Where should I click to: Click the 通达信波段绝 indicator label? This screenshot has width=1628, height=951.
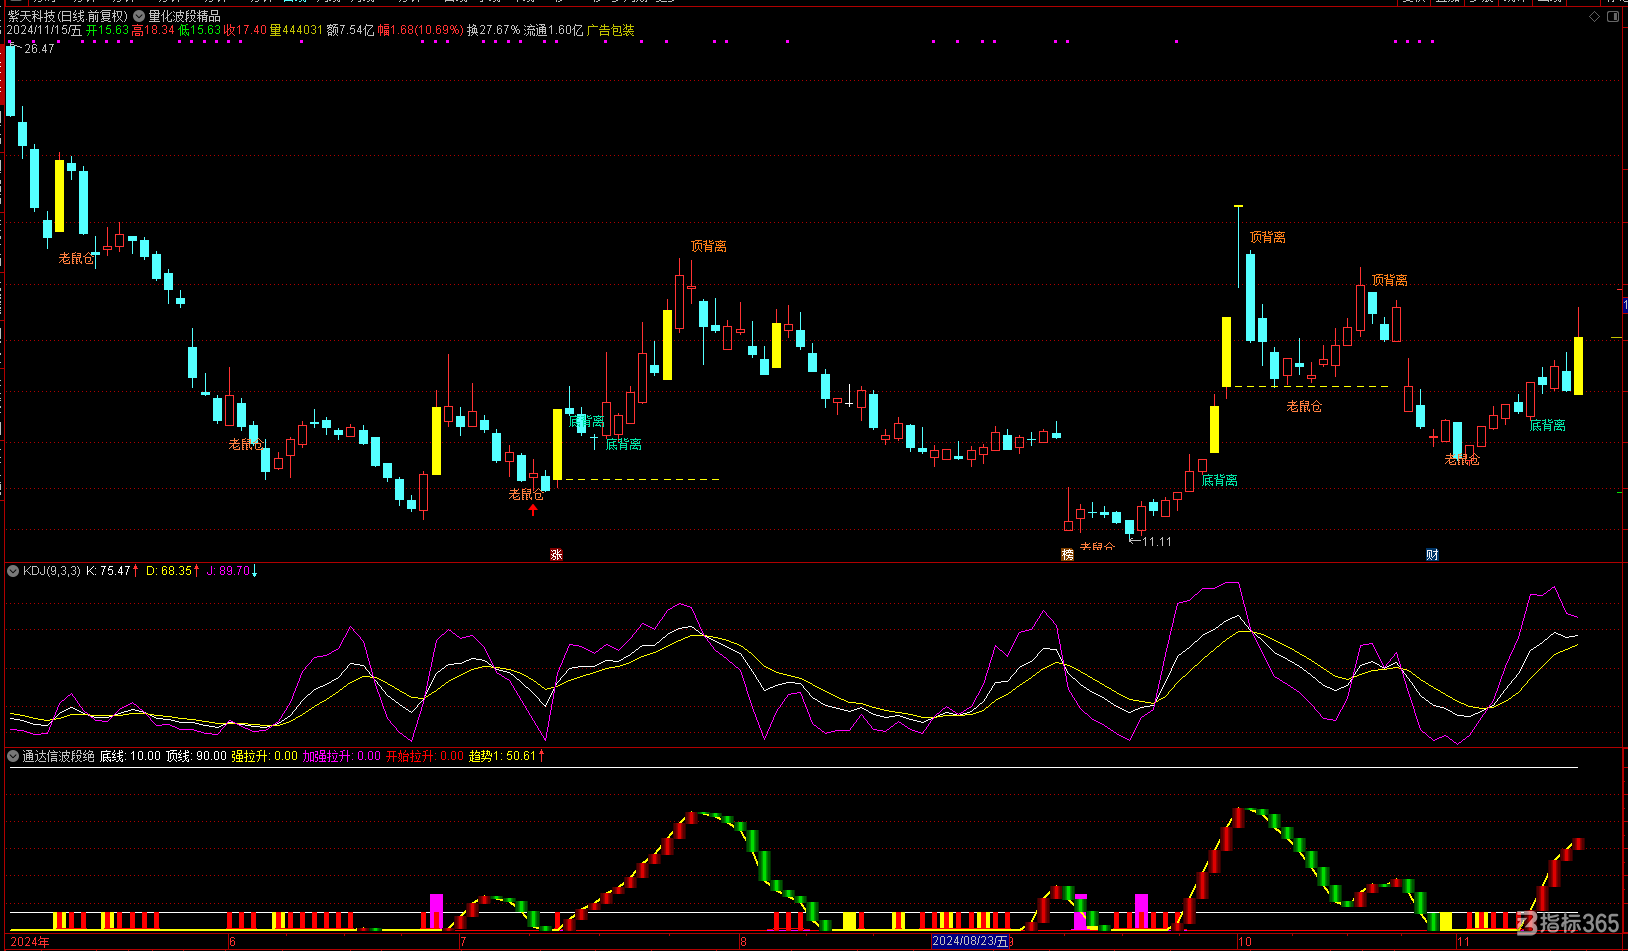pos(58,756)
